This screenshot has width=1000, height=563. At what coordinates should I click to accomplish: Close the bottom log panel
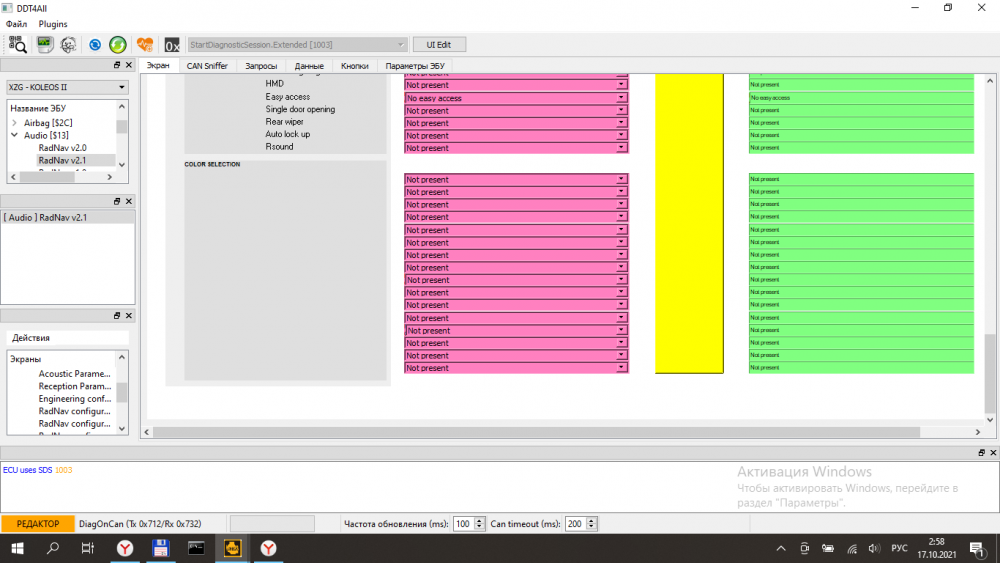click(993, 453)
